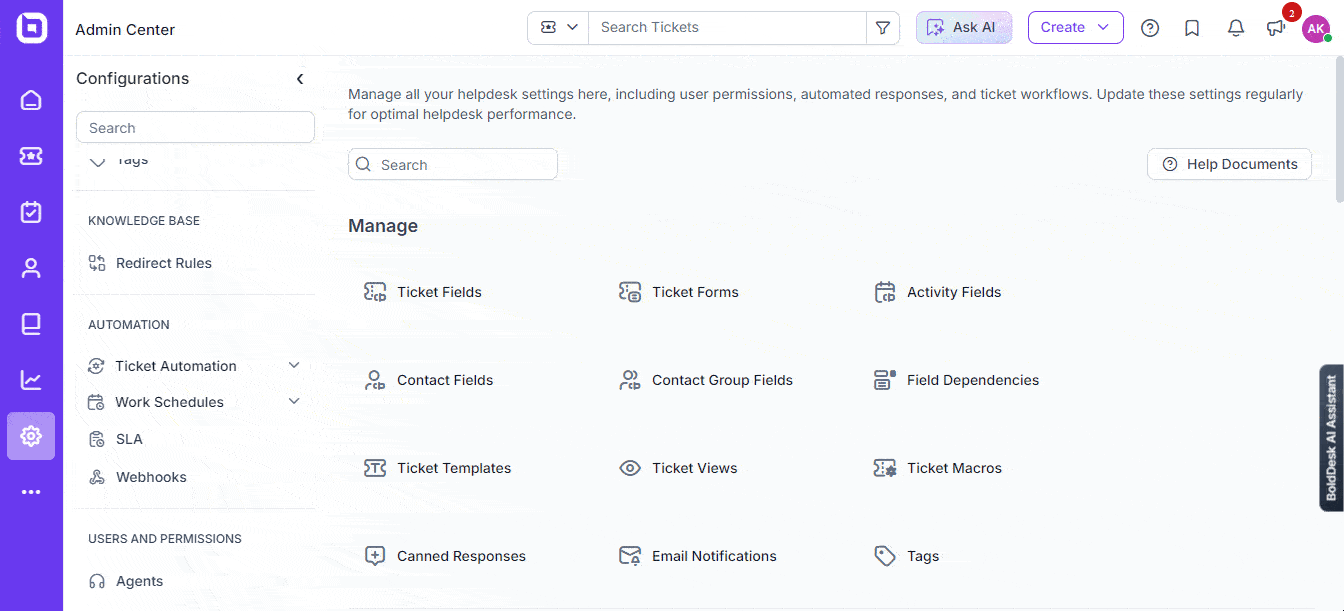Focus the Manage settings Search box

(x=453, y=165)
